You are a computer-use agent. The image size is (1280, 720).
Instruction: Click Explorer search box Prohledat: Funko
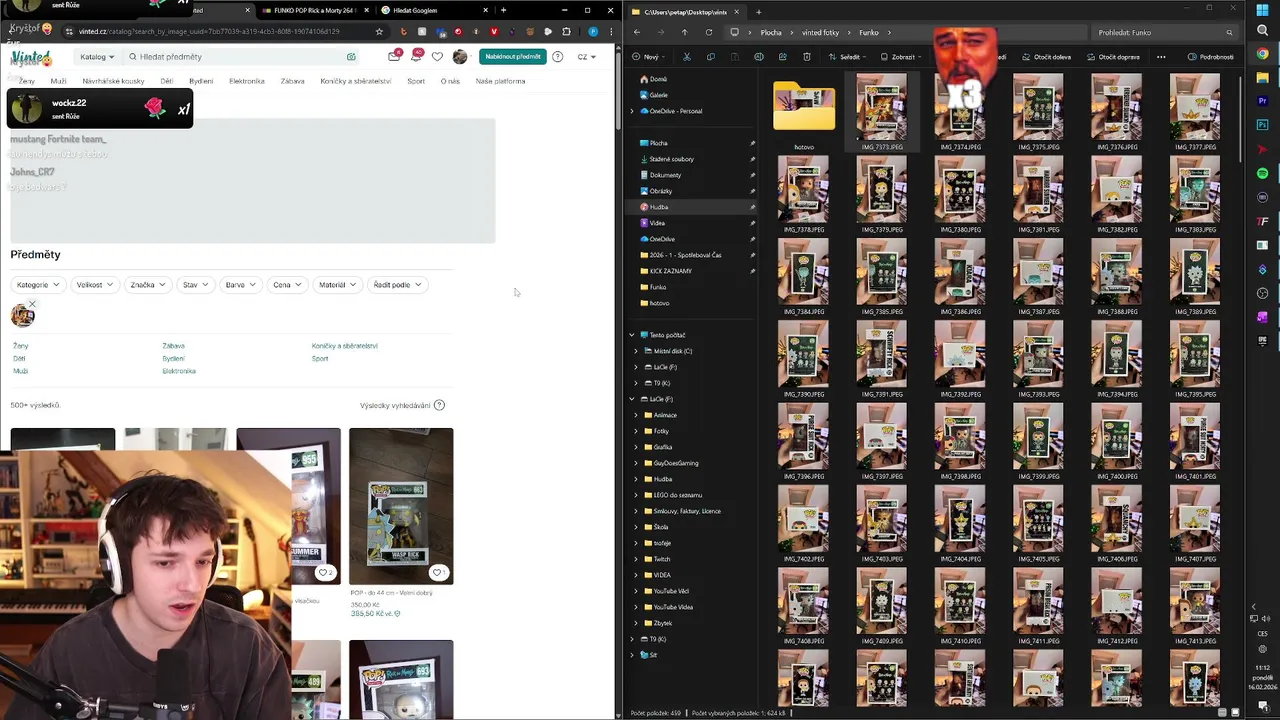[x=1163, y=32]
